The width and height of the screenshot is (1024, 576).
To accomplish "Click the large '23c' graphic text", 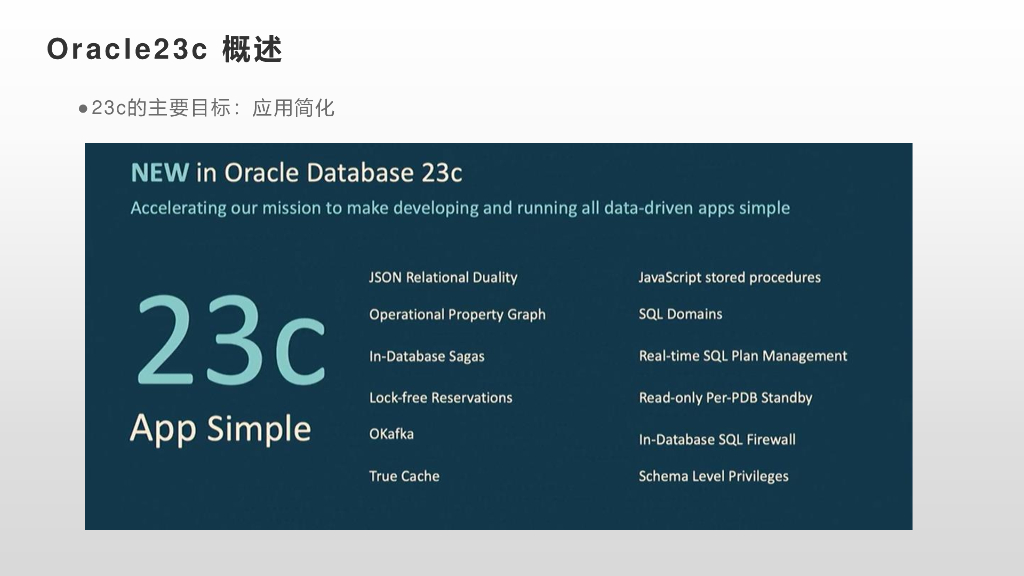I will point(230,340).
